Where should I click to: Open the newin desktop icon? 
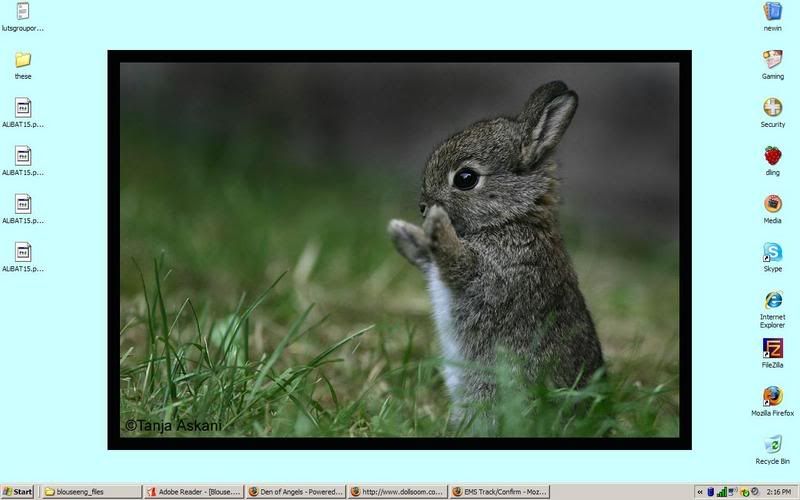tap(772, 11)
